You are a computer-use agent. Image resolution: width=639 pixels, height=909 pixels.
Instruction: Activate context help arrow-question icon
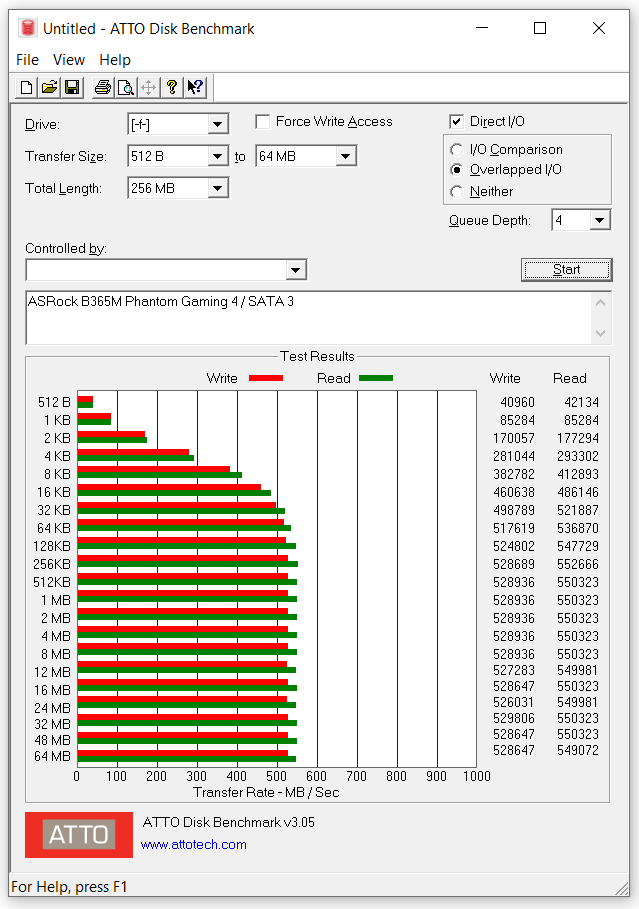(195, 88)
